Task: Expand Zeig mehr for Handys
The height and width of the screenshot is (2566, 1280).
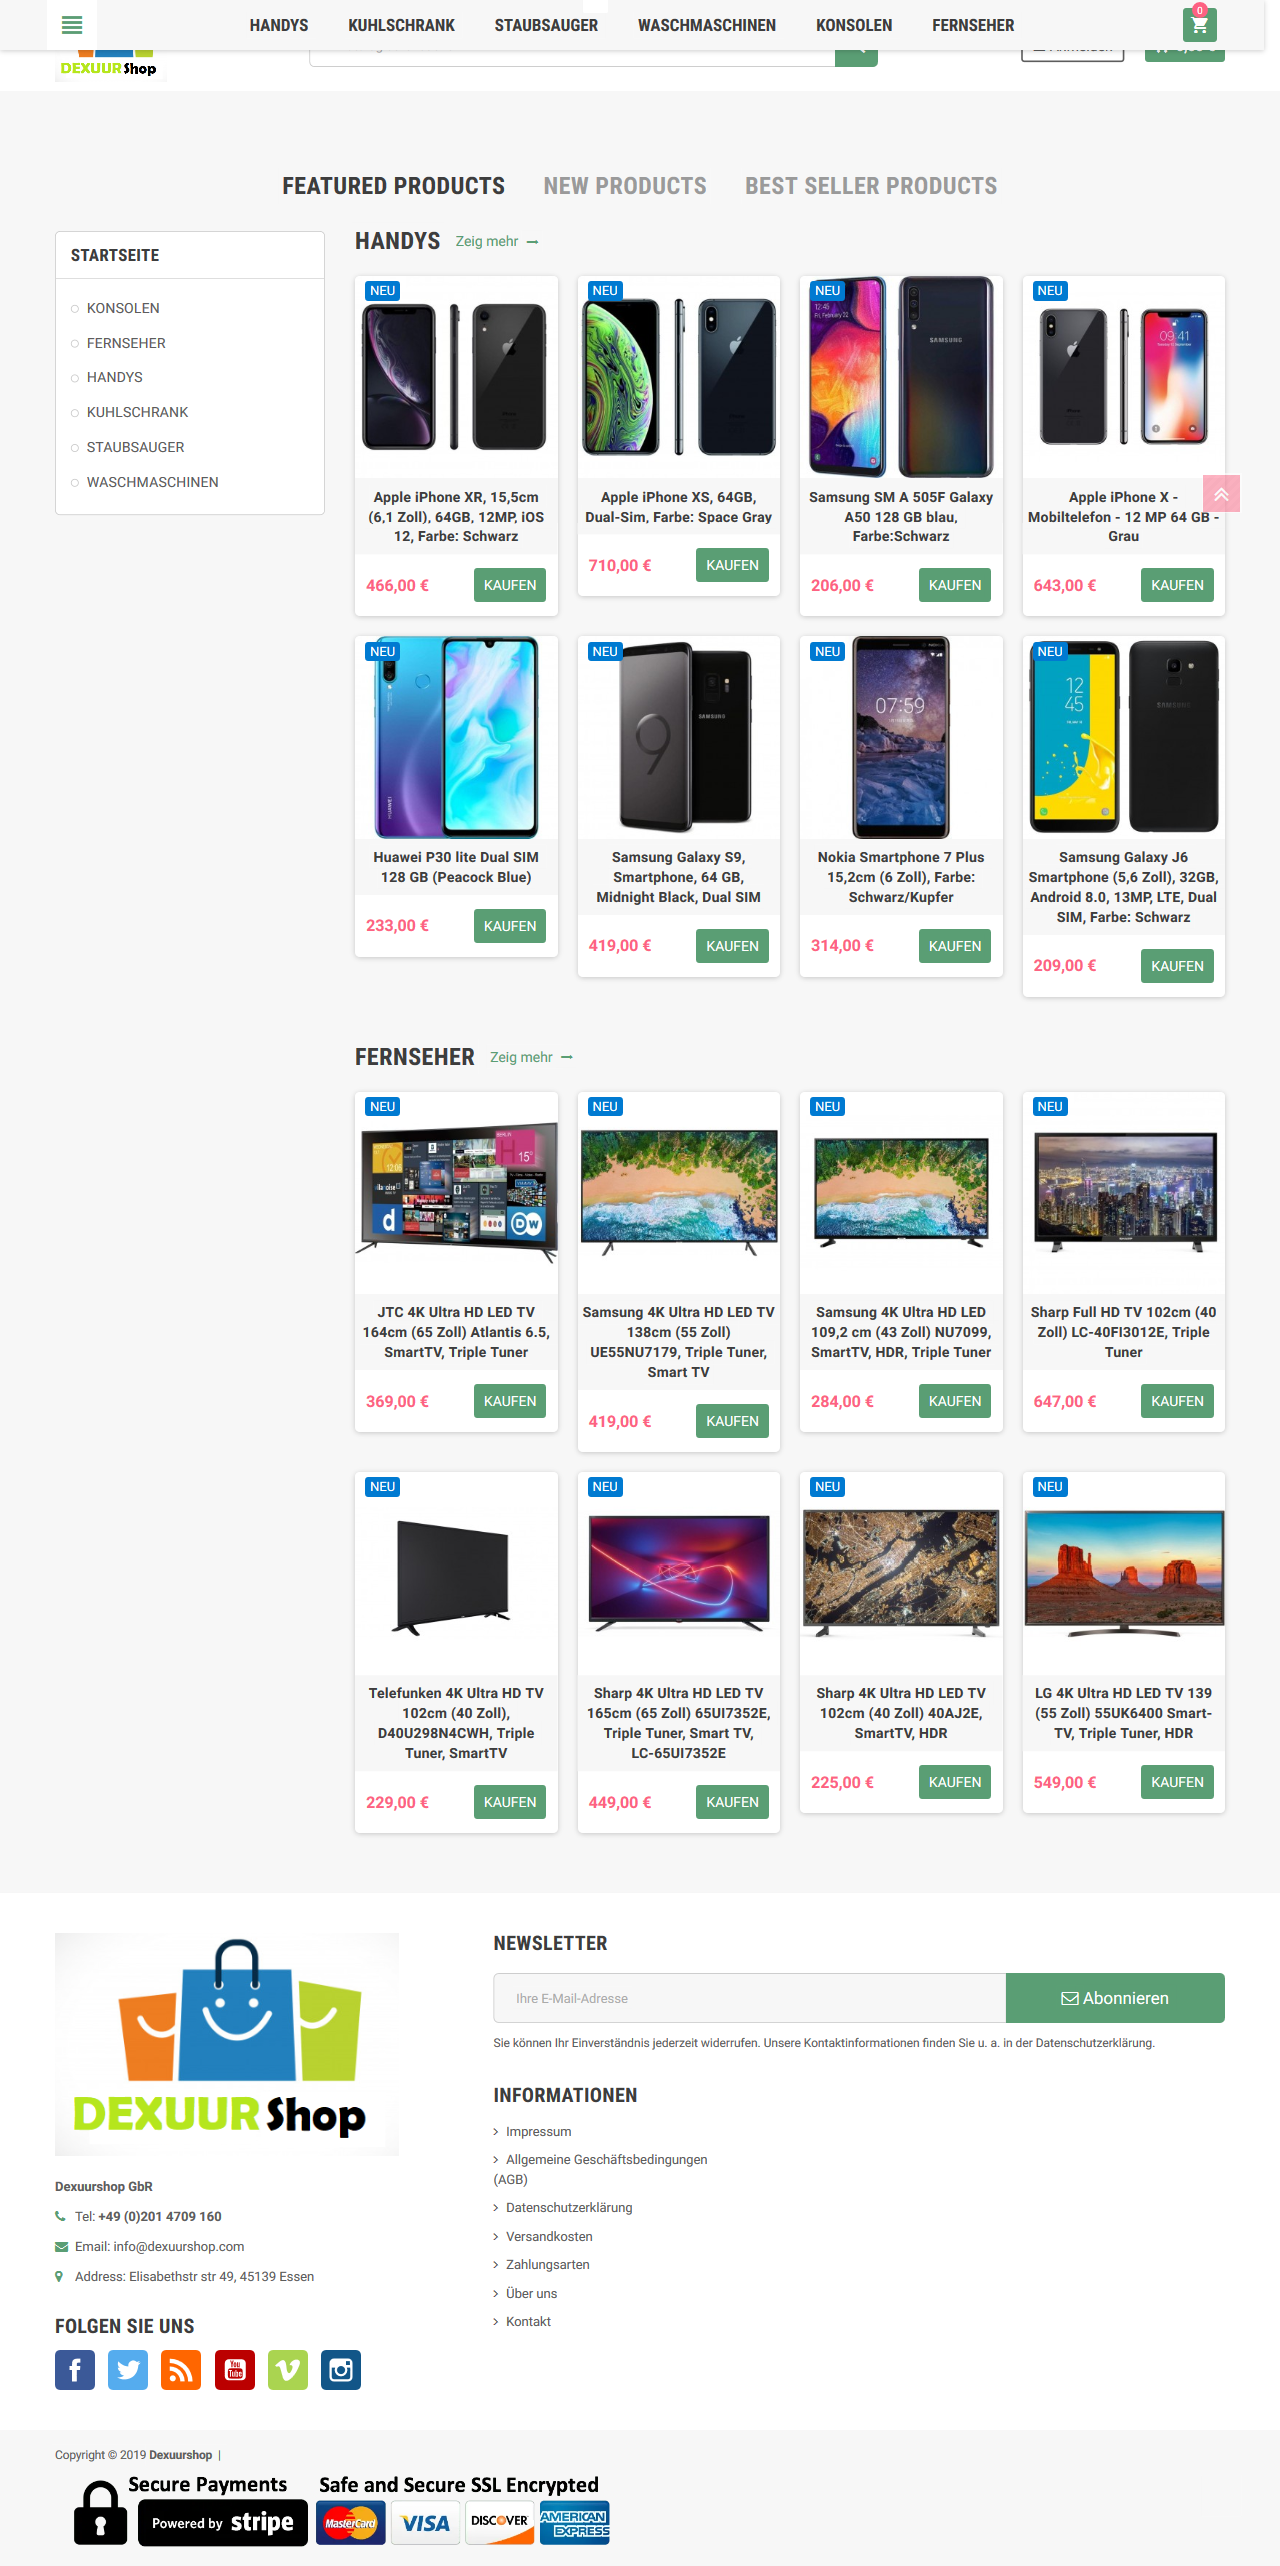Action: click(x=497, y=242)
